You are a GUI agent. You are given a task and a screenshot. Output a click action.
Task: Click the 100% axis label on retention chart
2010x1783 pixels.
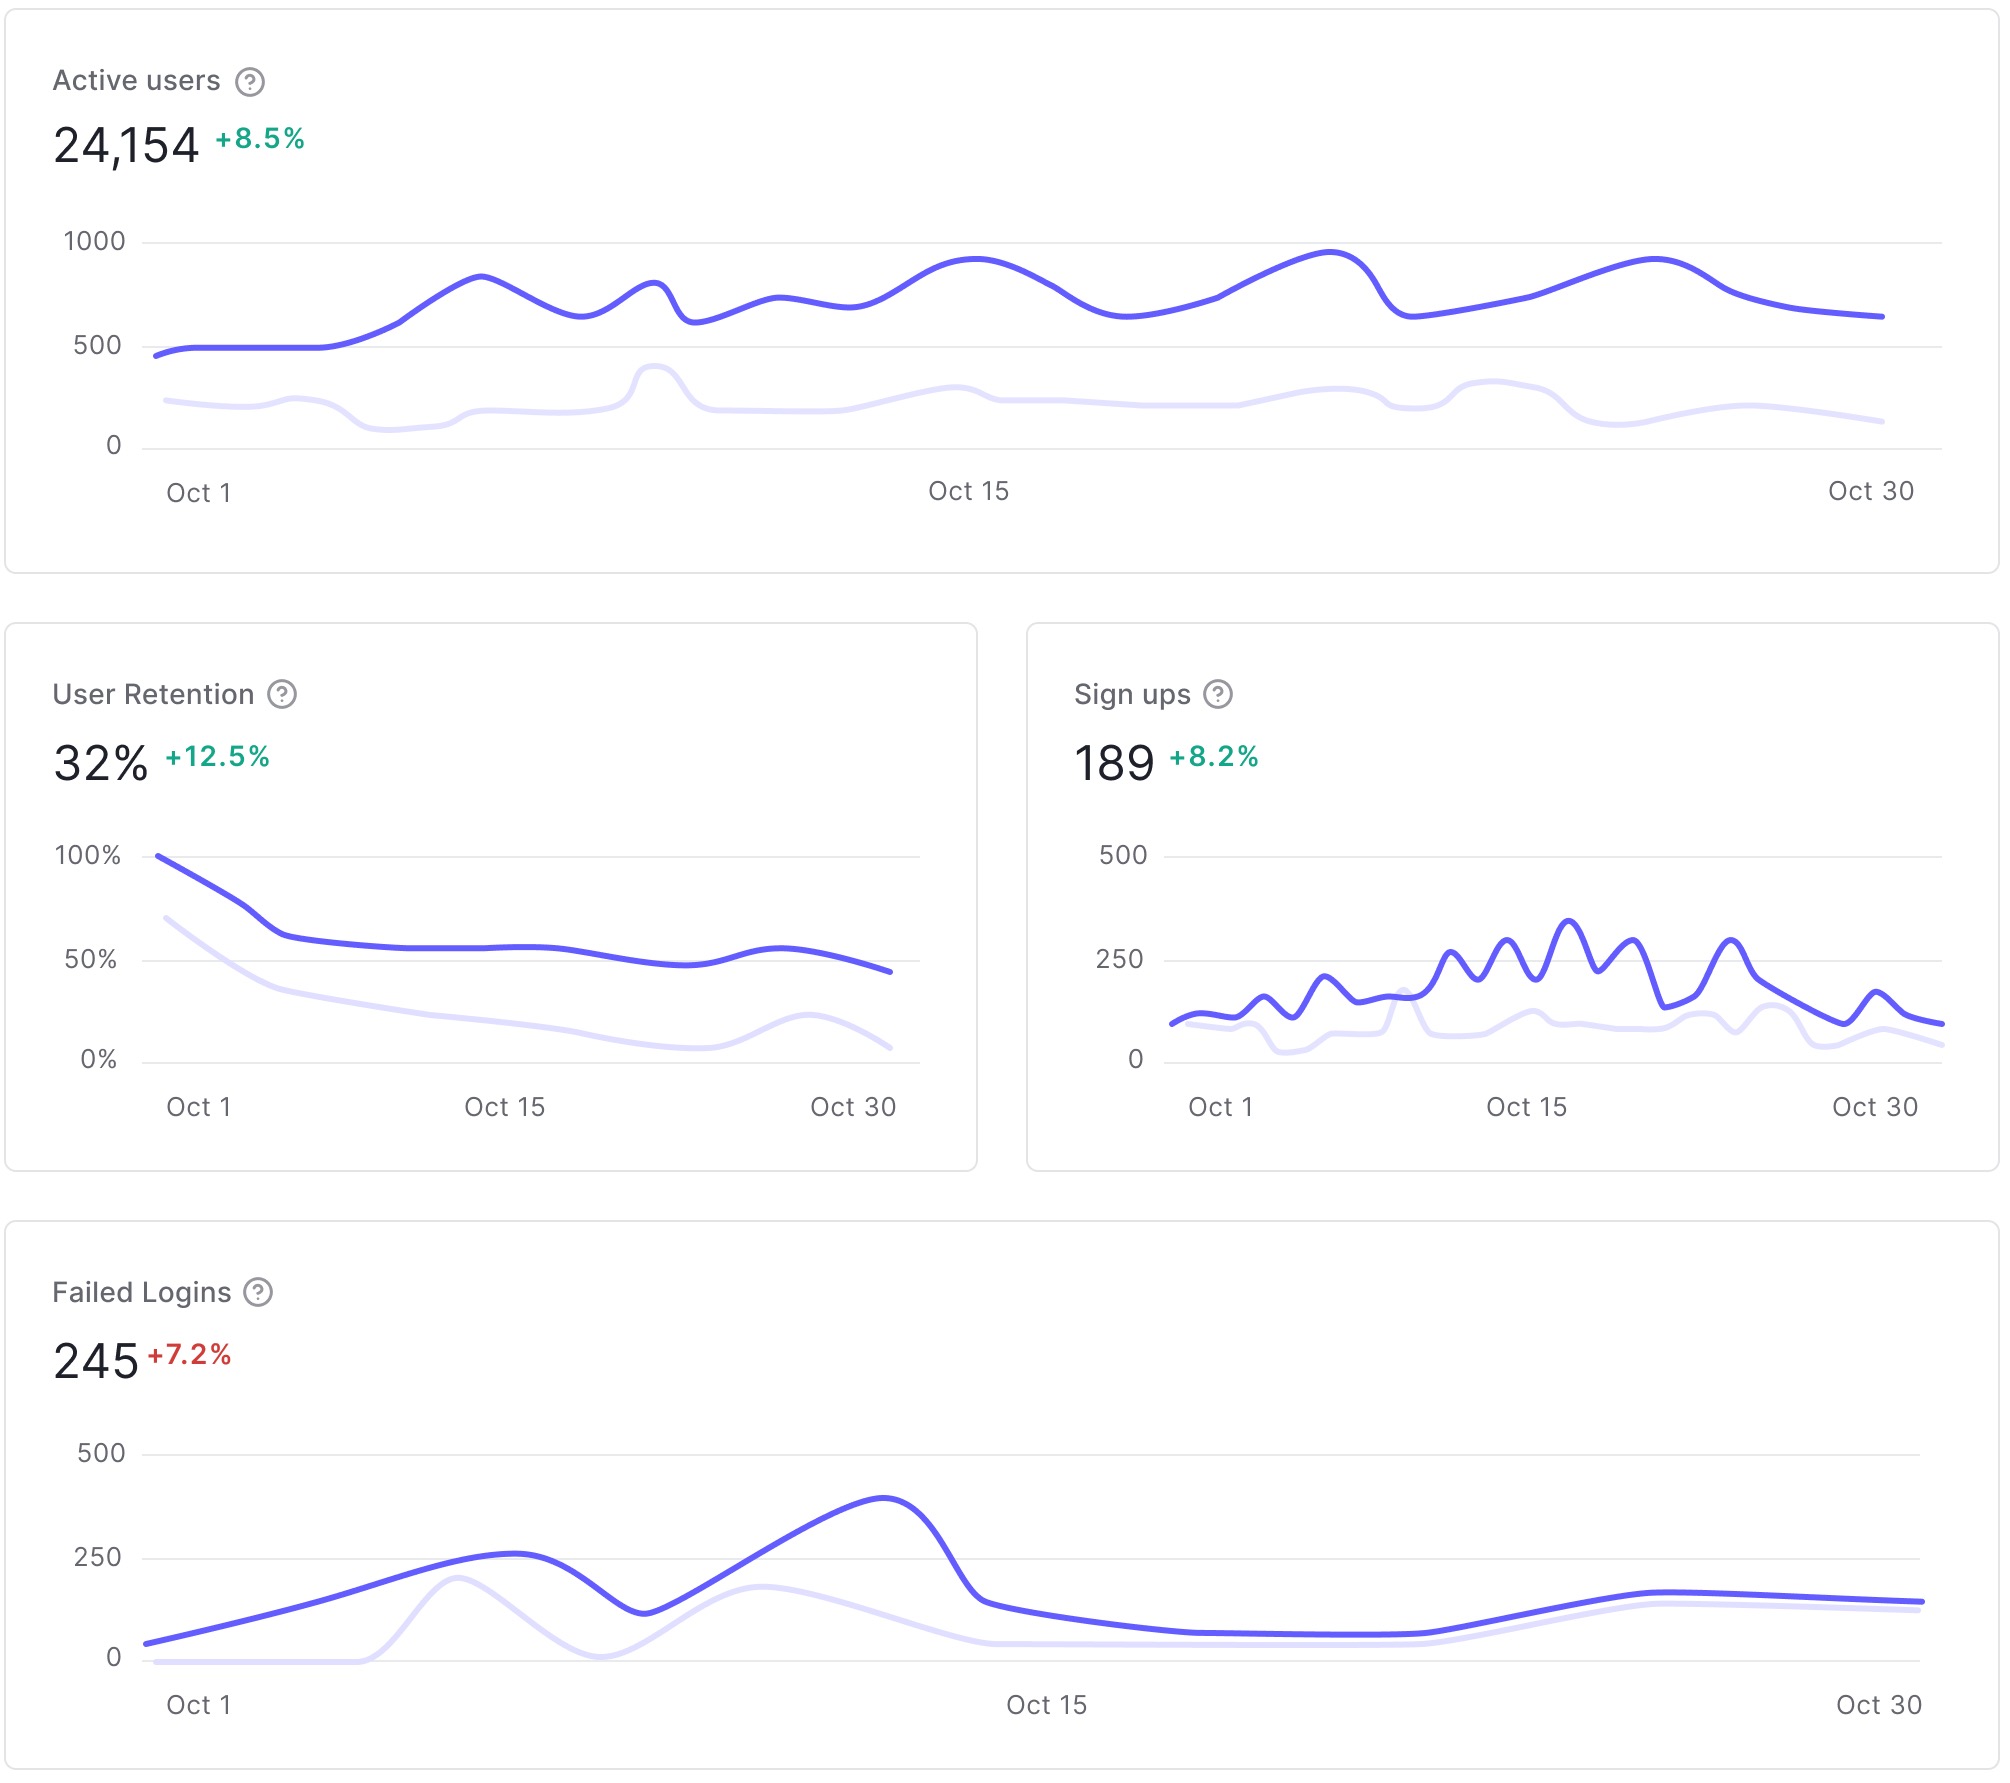coord(87,855)
